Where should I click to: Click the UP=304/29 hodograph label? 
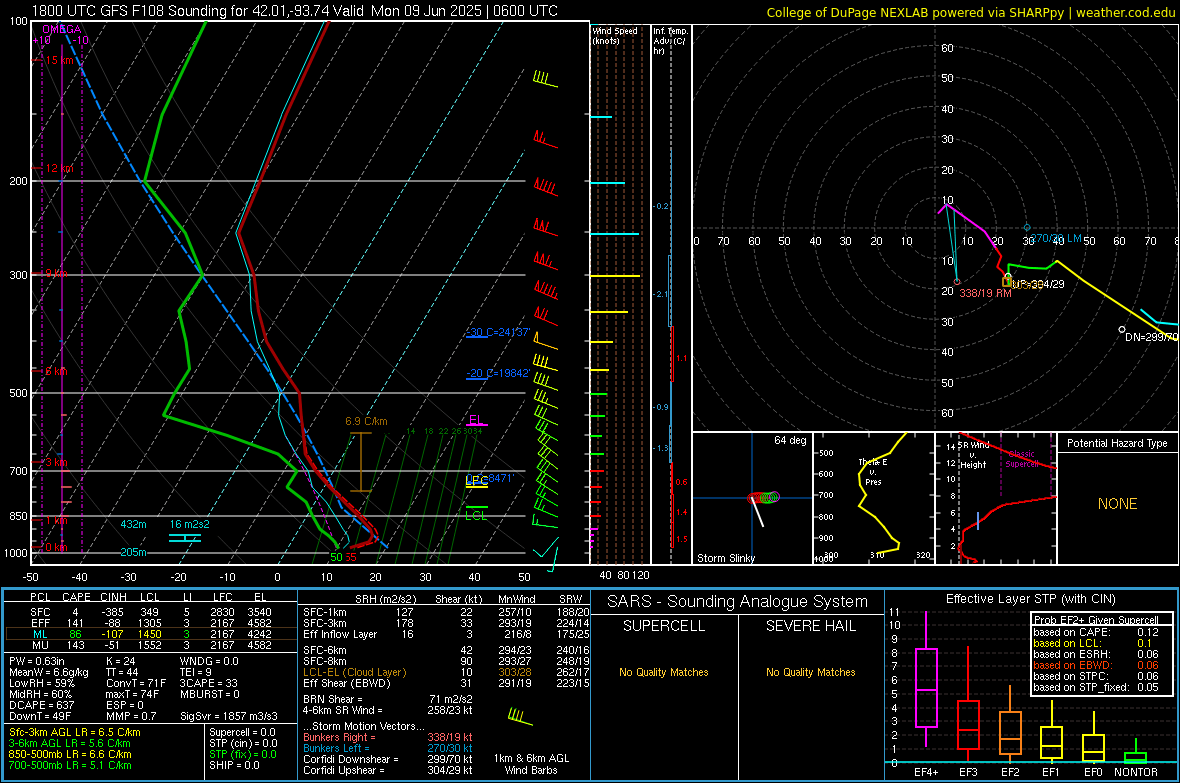pos(1039,285)
